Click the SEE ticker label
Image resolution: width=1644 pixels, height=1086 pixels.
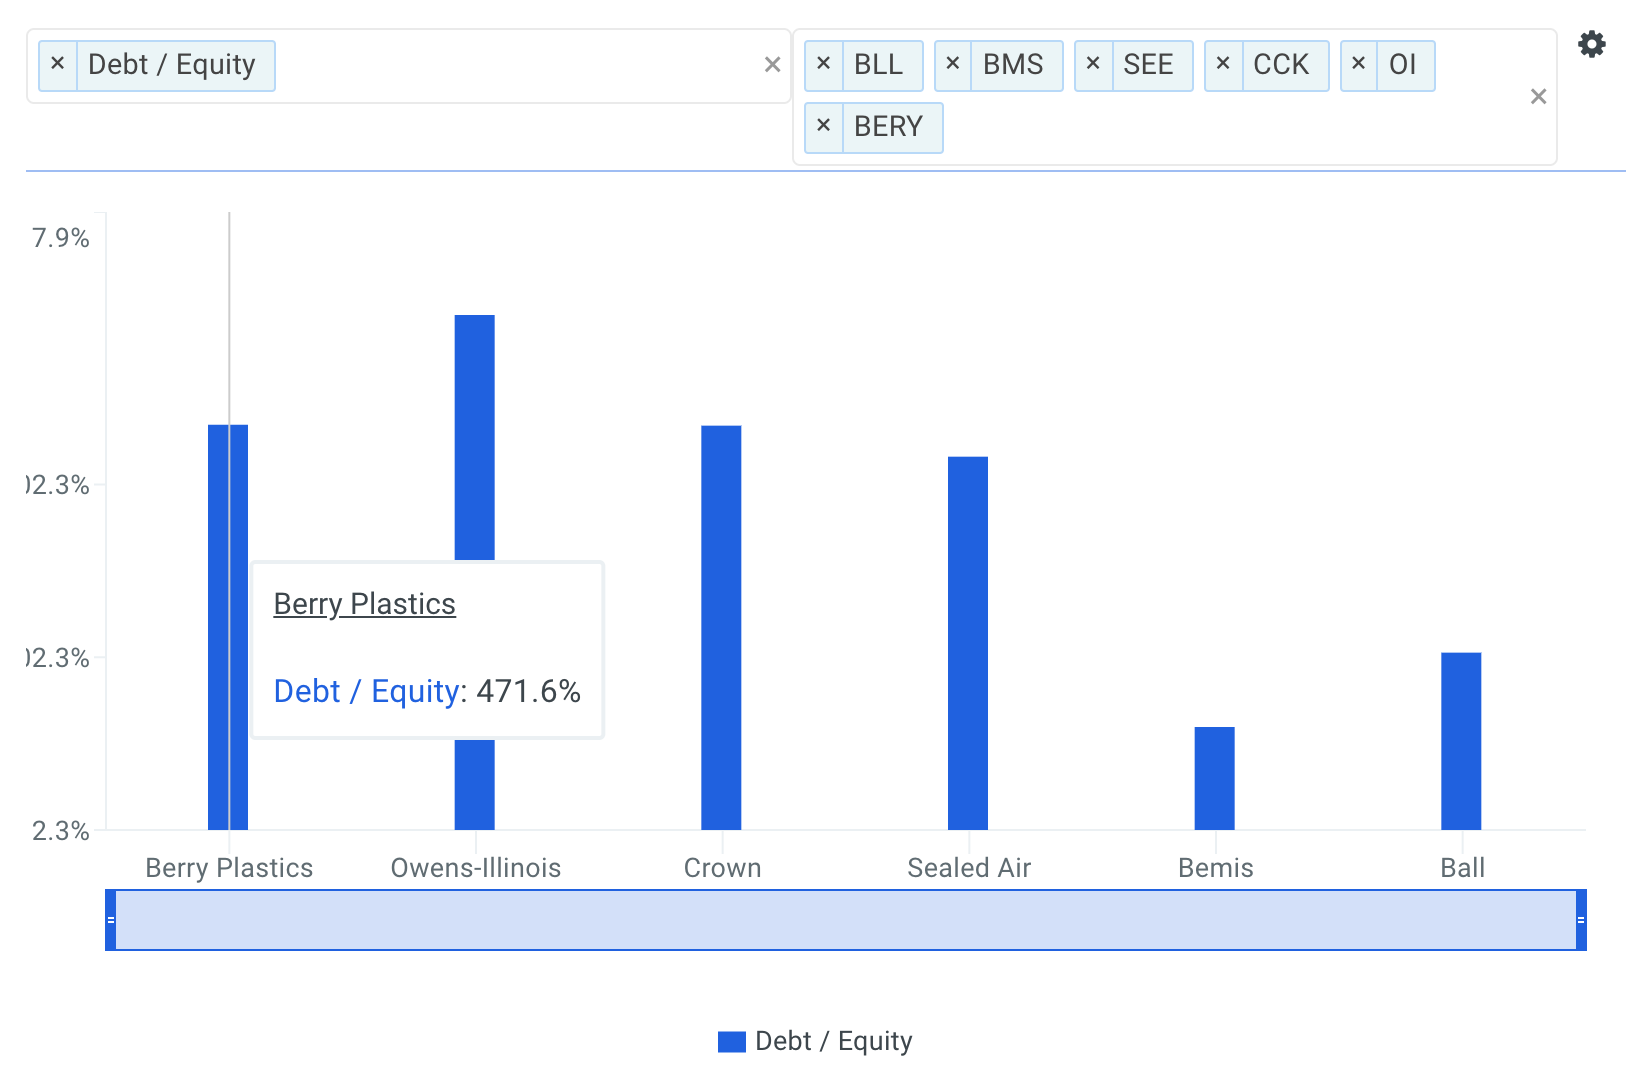(1148, 64)
